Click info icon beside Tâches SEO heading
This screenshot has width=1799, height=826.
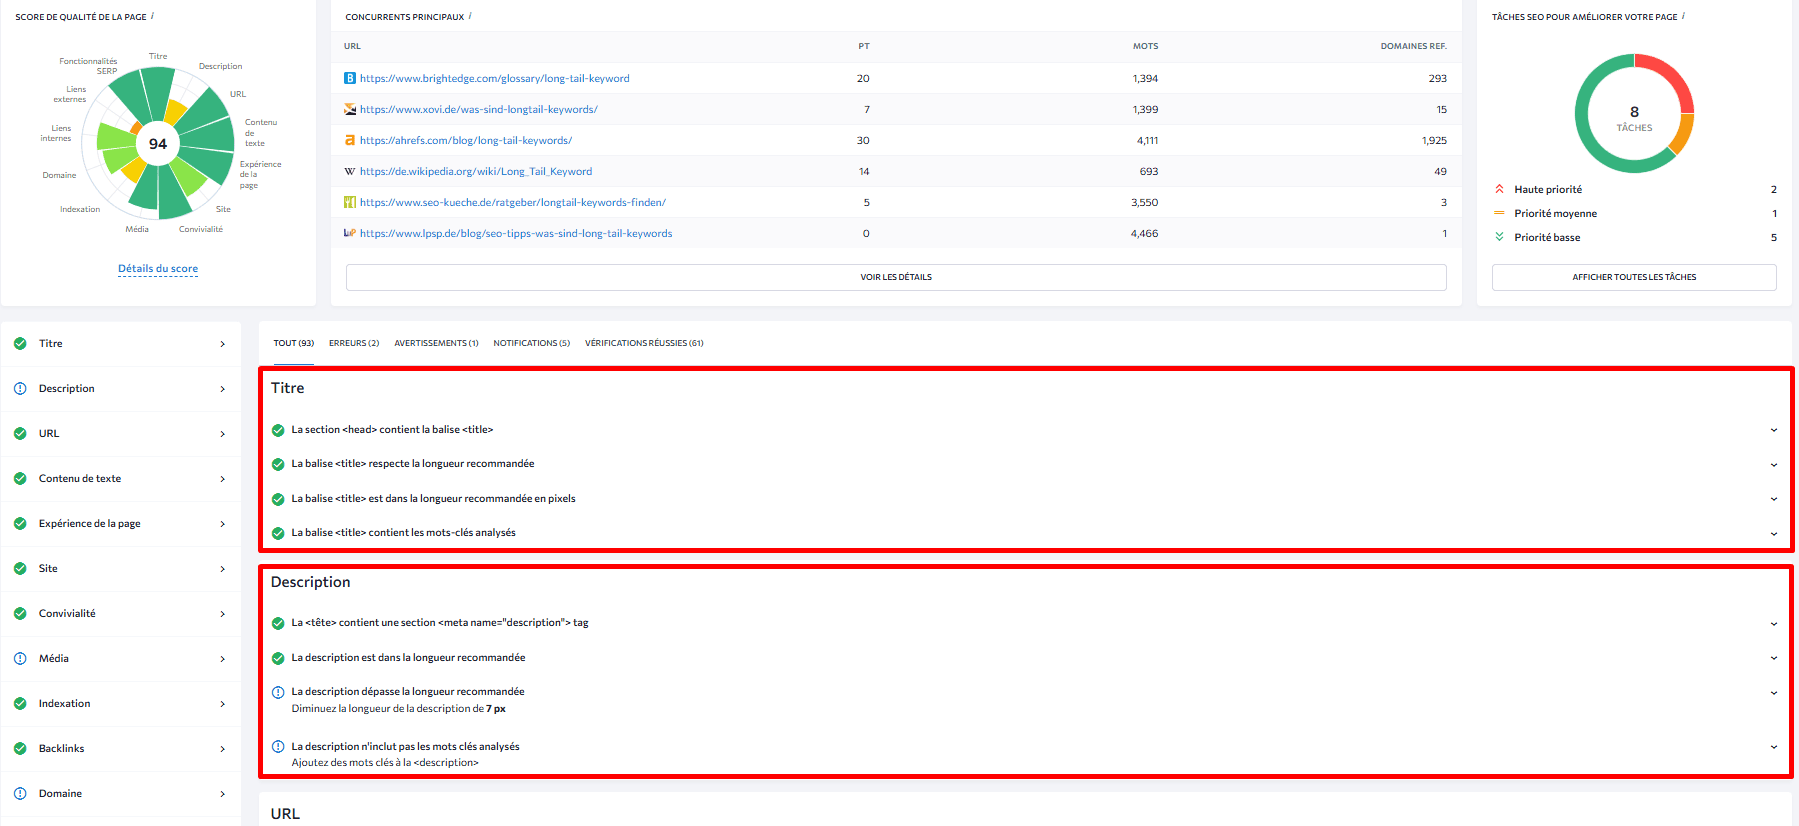(x=1683, y=16)
